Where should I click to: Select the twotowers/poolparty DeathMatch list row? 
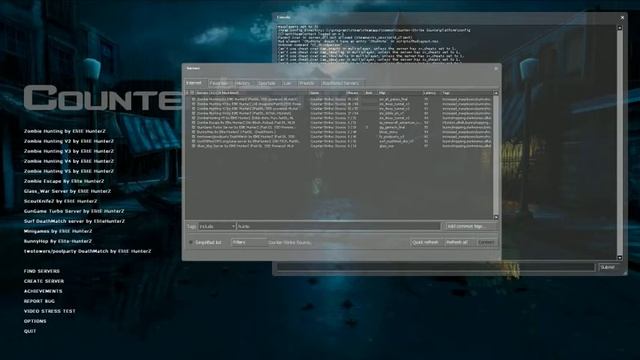(x=339, y=137)
